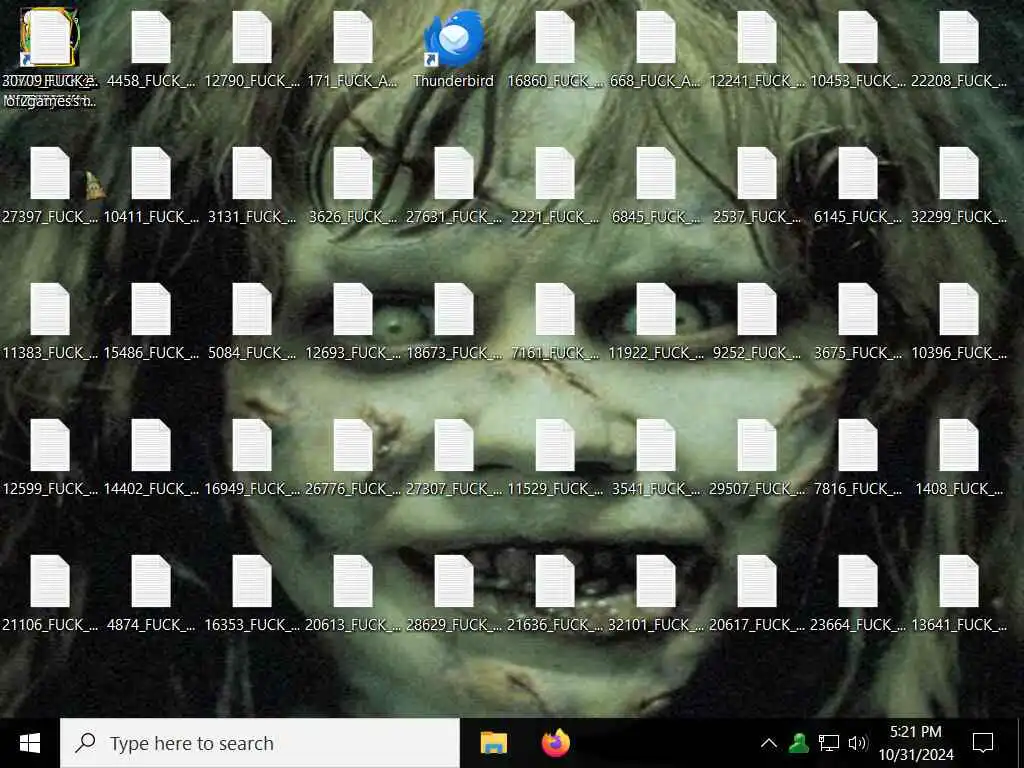Select the 21106_FUCK file icon
1024x768 pixels.
tap(50, 581)
